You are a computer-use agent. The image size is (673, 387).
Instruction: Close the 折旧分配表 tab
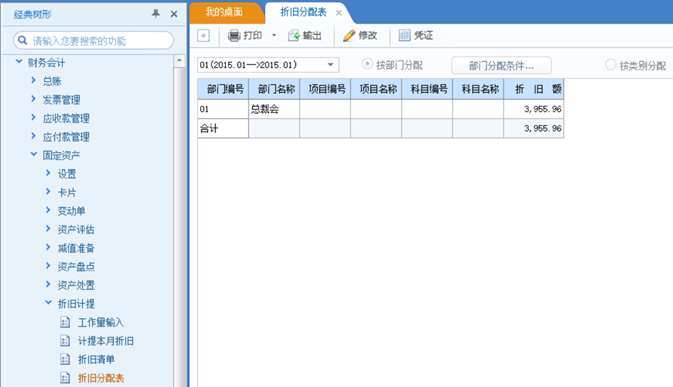[x=339, y=13]
